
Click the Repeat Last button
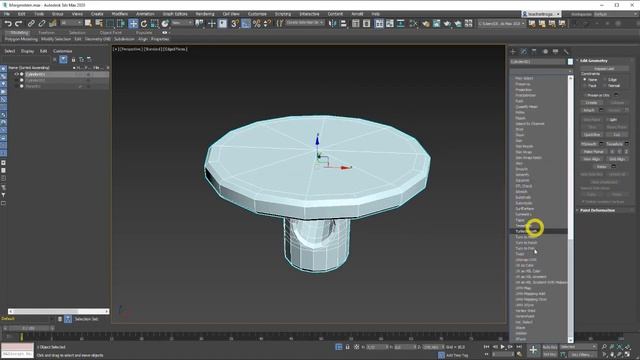[x=604, y=69]
